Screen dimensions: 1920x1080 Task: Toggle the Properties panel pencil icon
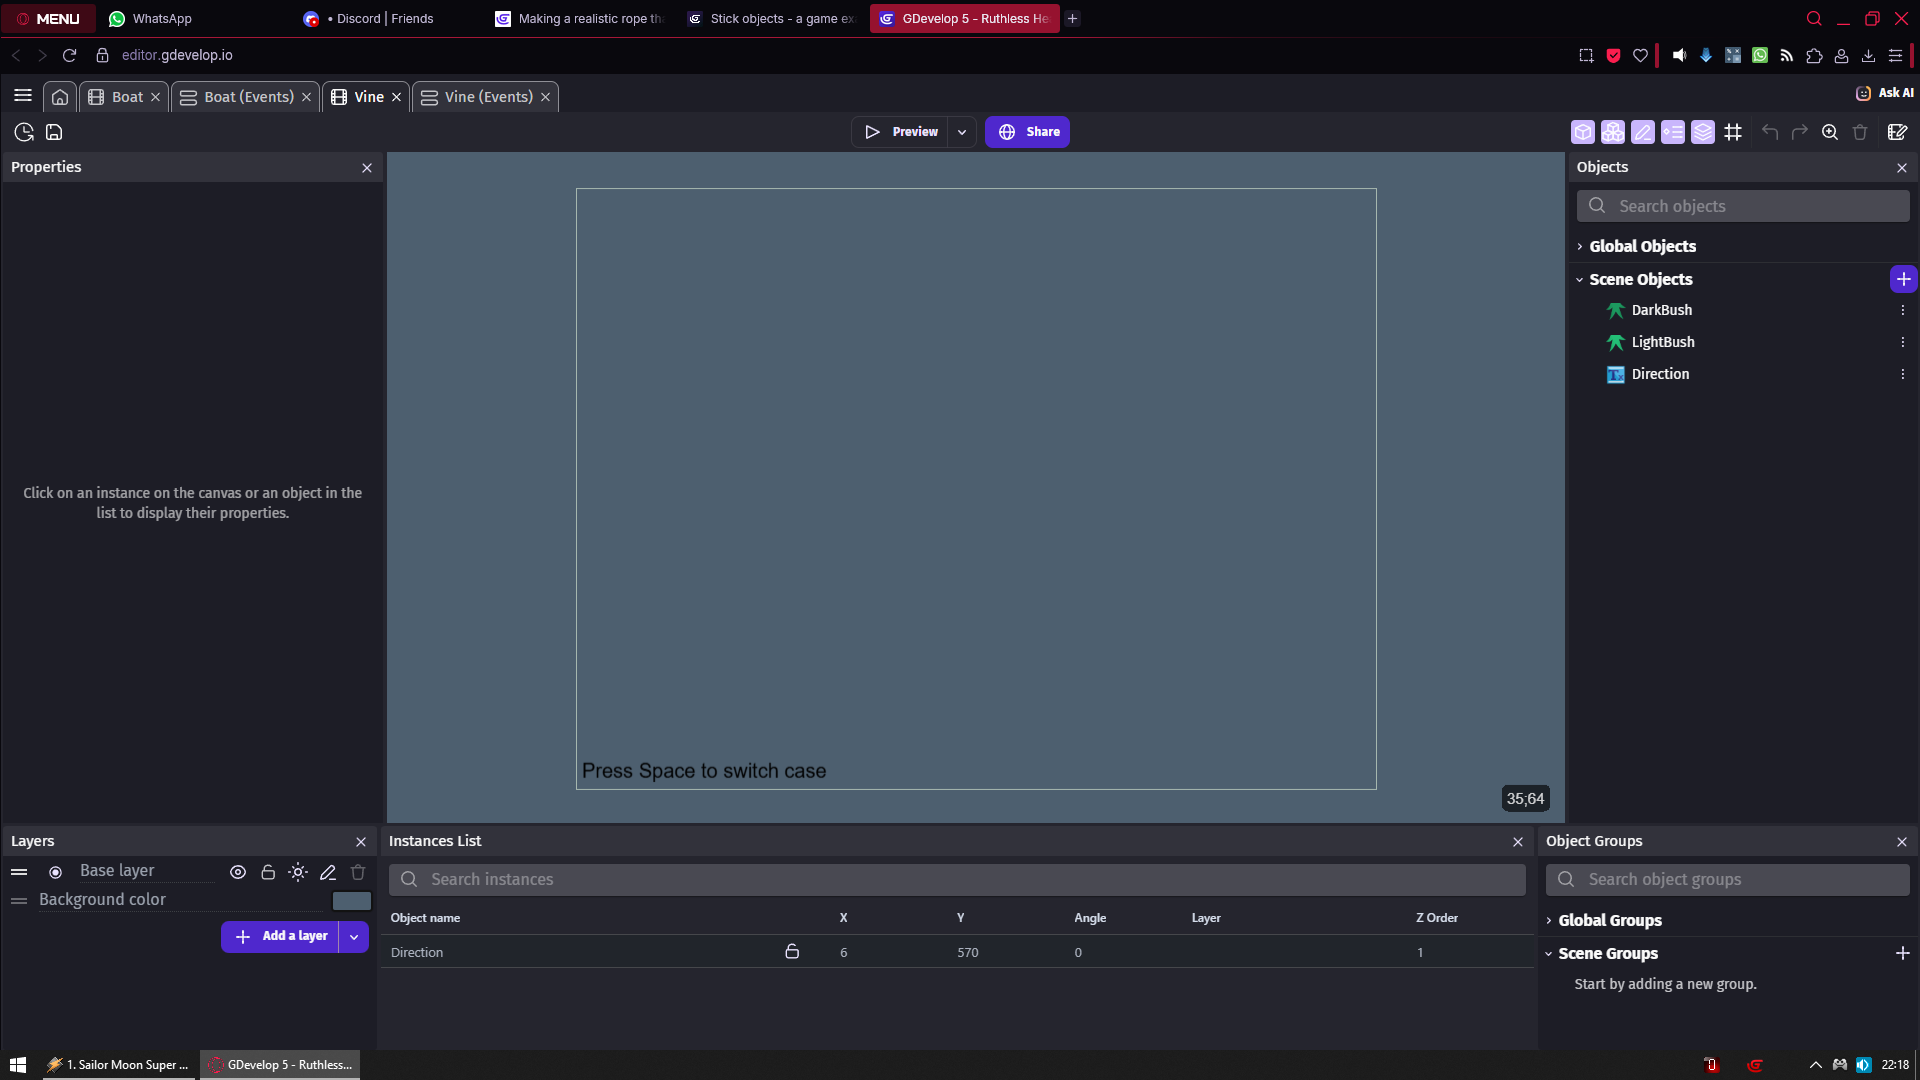pyautogui.click(x=1642, y=132)
